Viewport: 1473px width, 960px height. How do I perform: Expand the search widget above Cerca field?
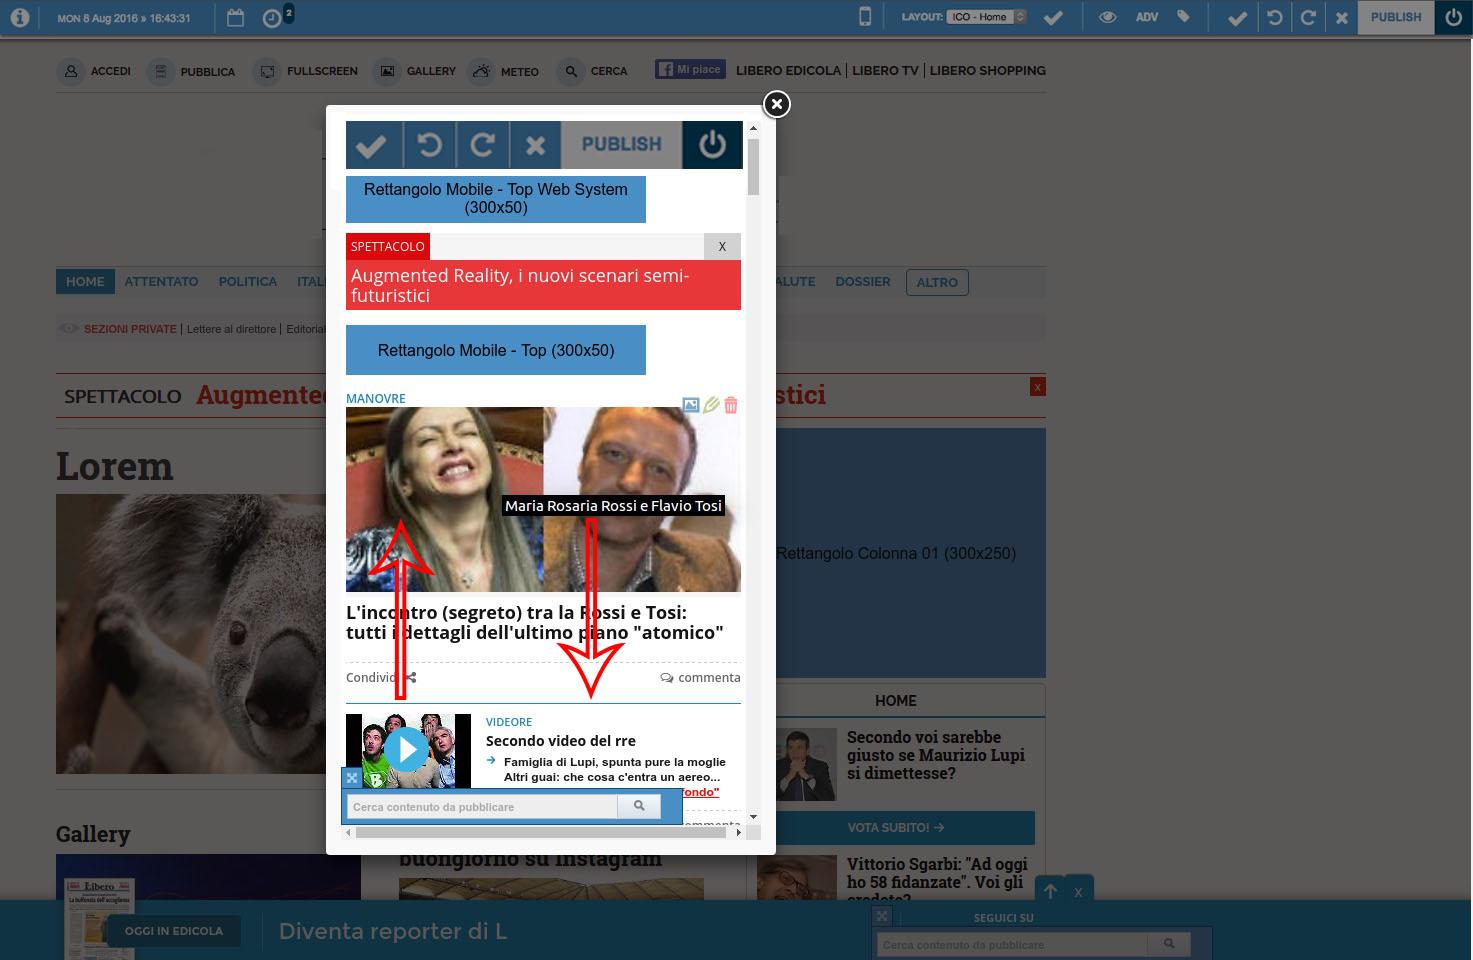point(352,777)
